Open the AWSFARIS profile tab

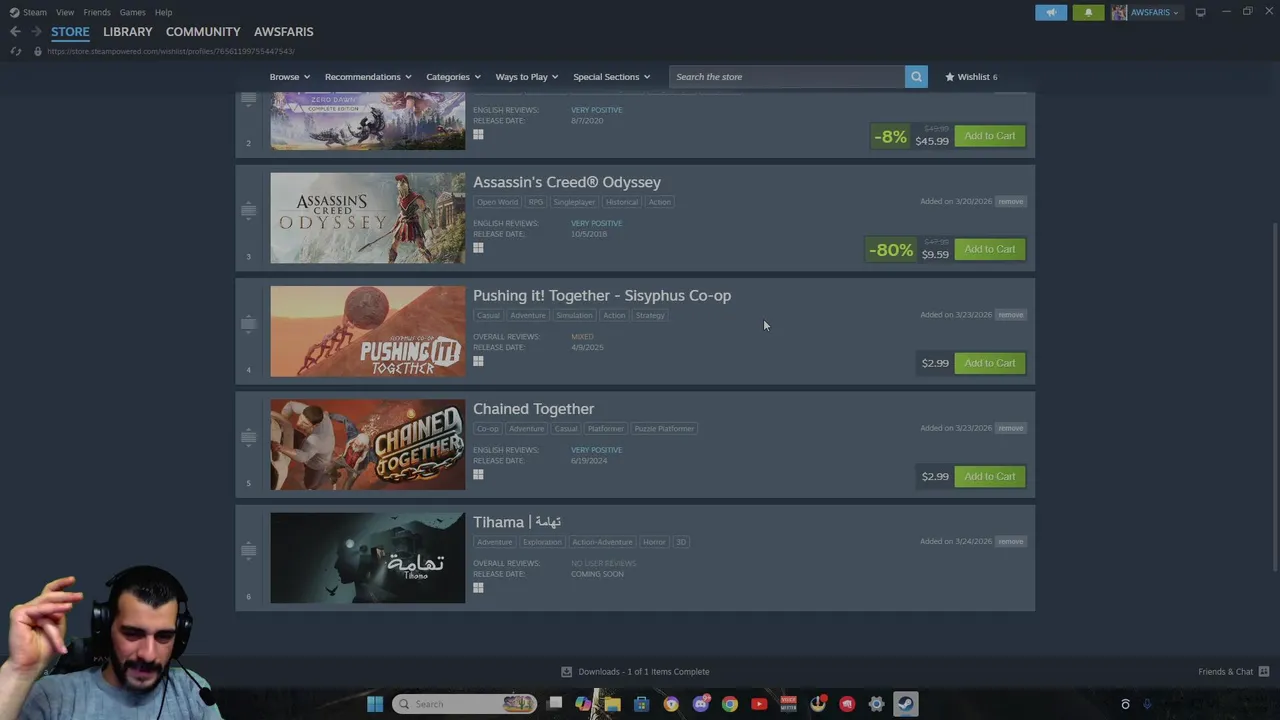point(283,32)
